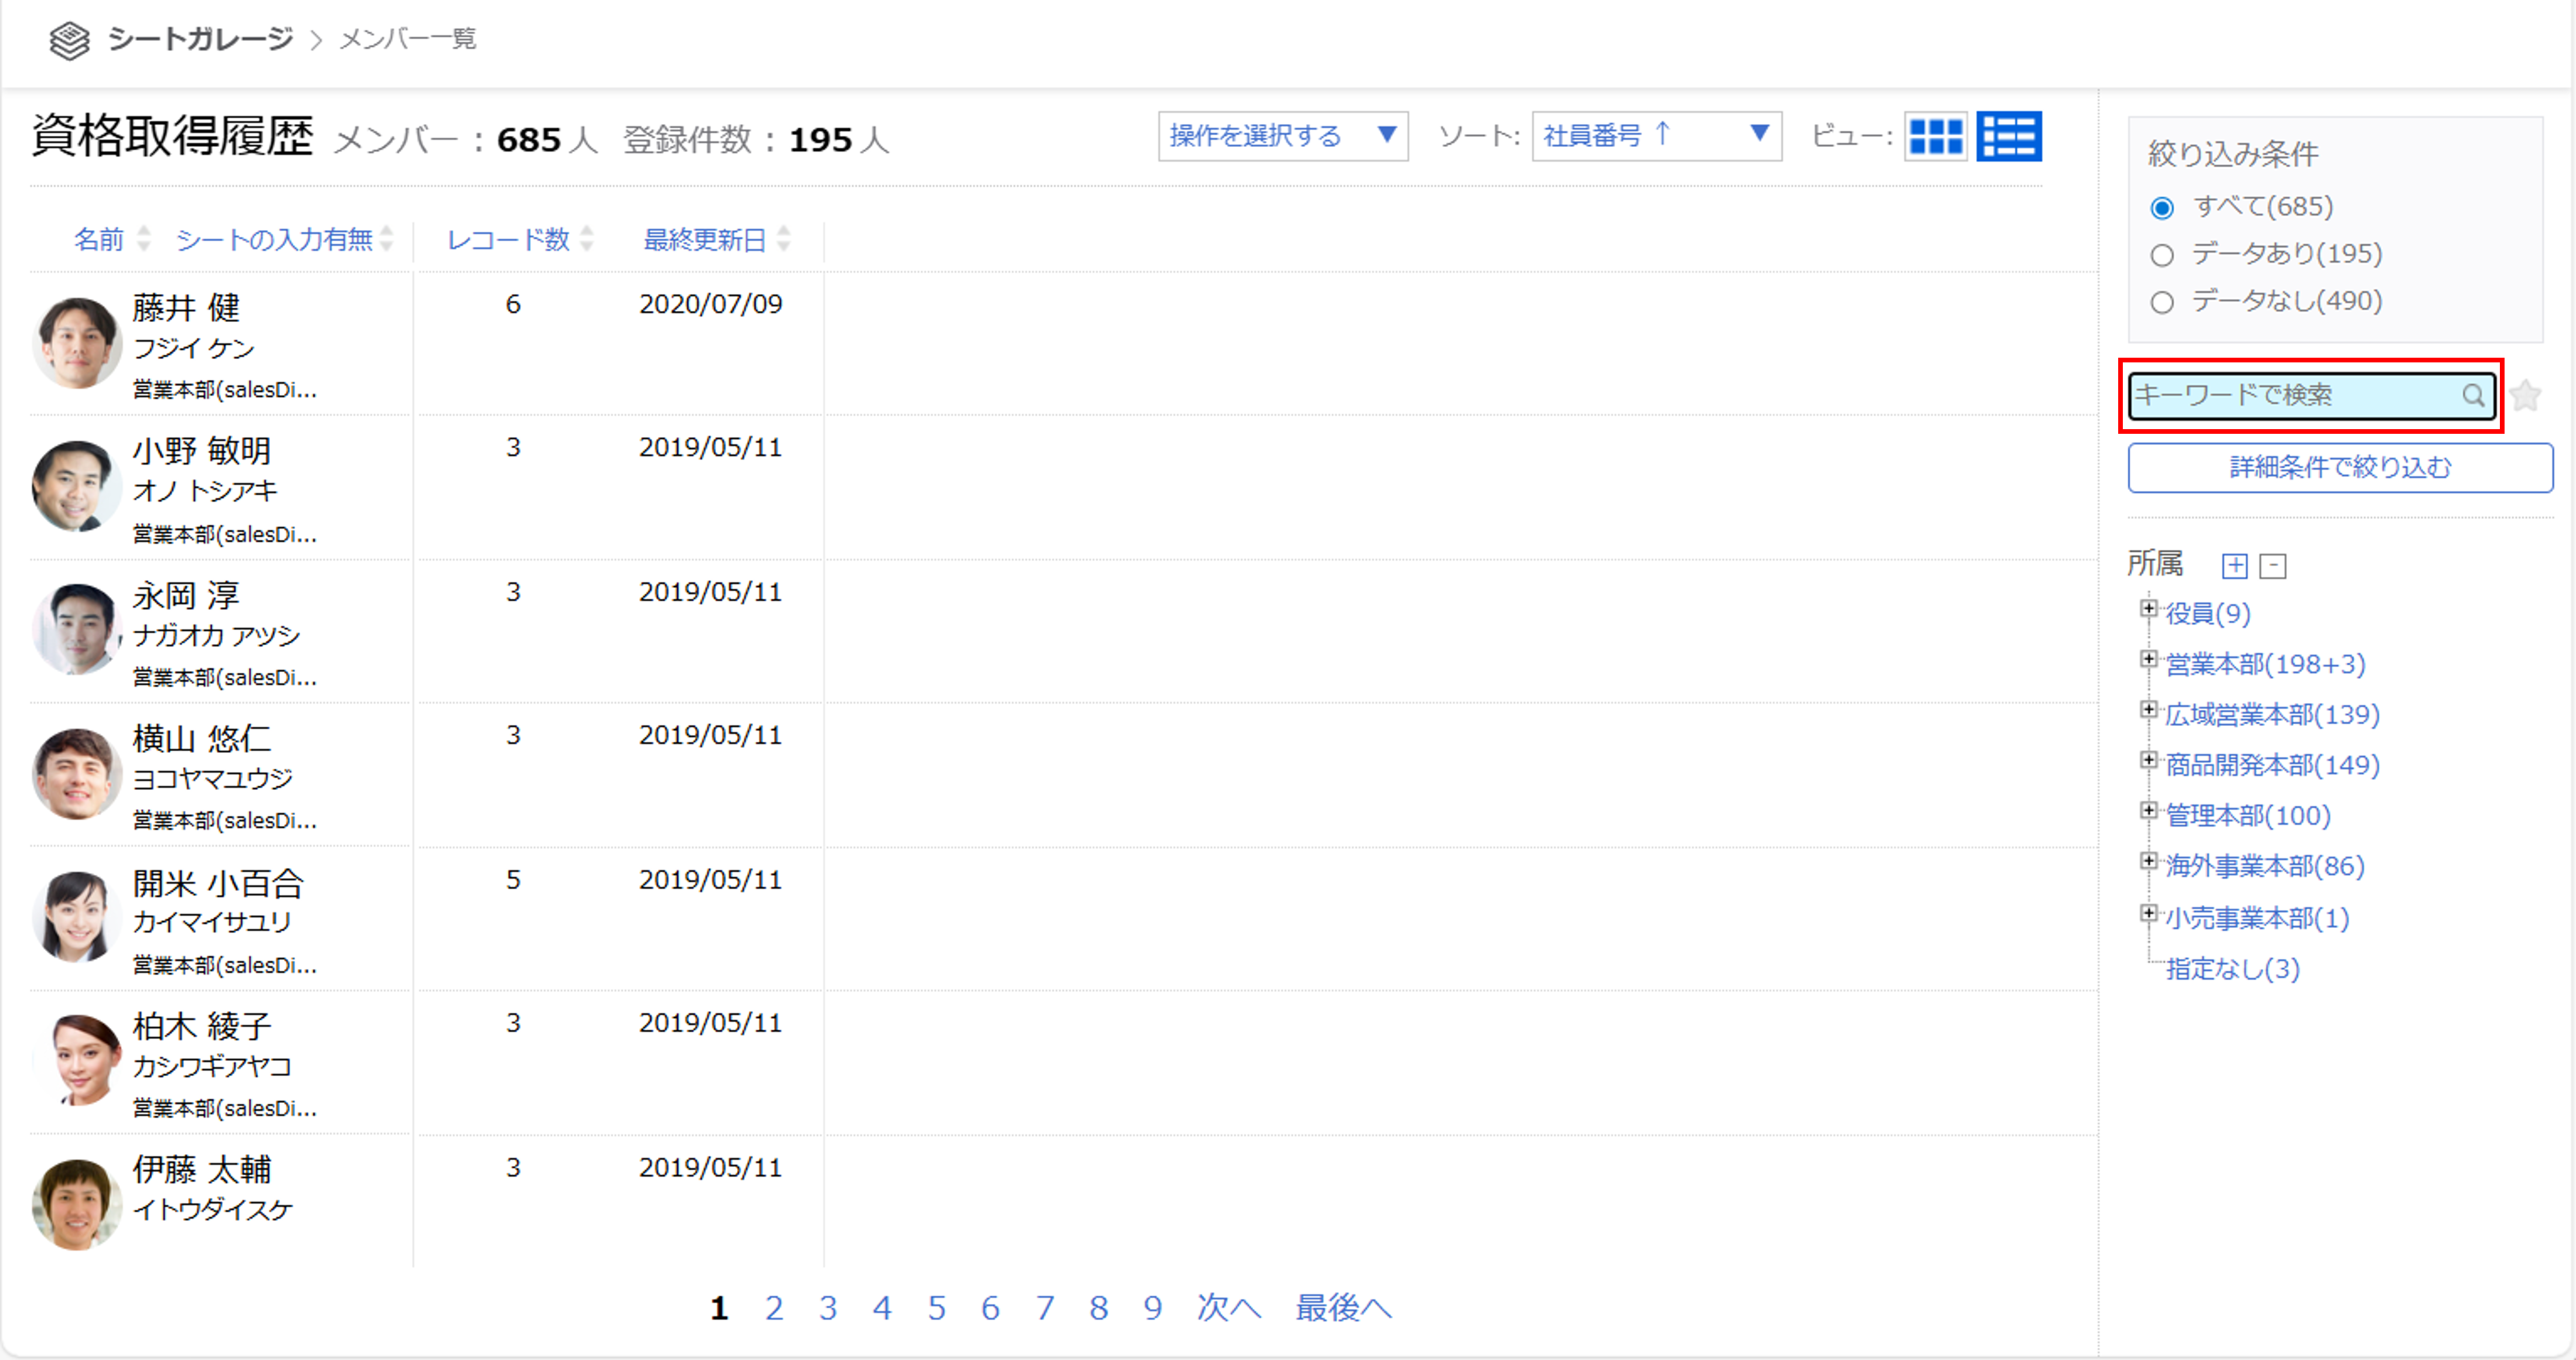This screenshot has width=2576, height=1360.
Task: Open the 社員番号 sort dropdown
Action: [x=1655, y=136]
